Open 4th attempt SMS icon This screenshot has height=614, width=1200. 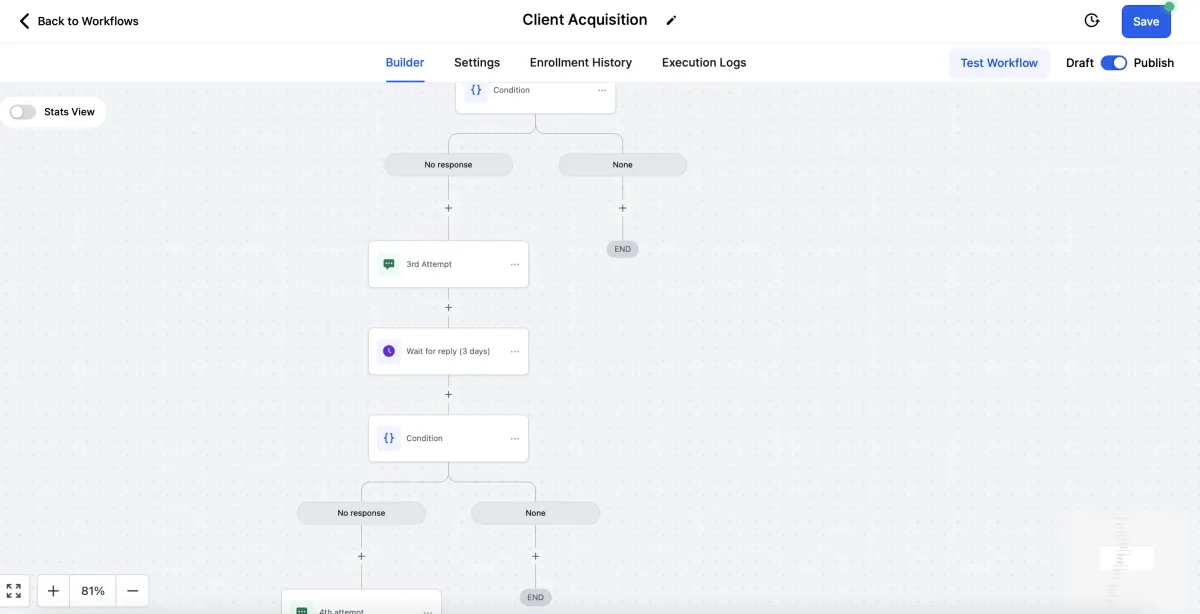click(x=301, y=608)
